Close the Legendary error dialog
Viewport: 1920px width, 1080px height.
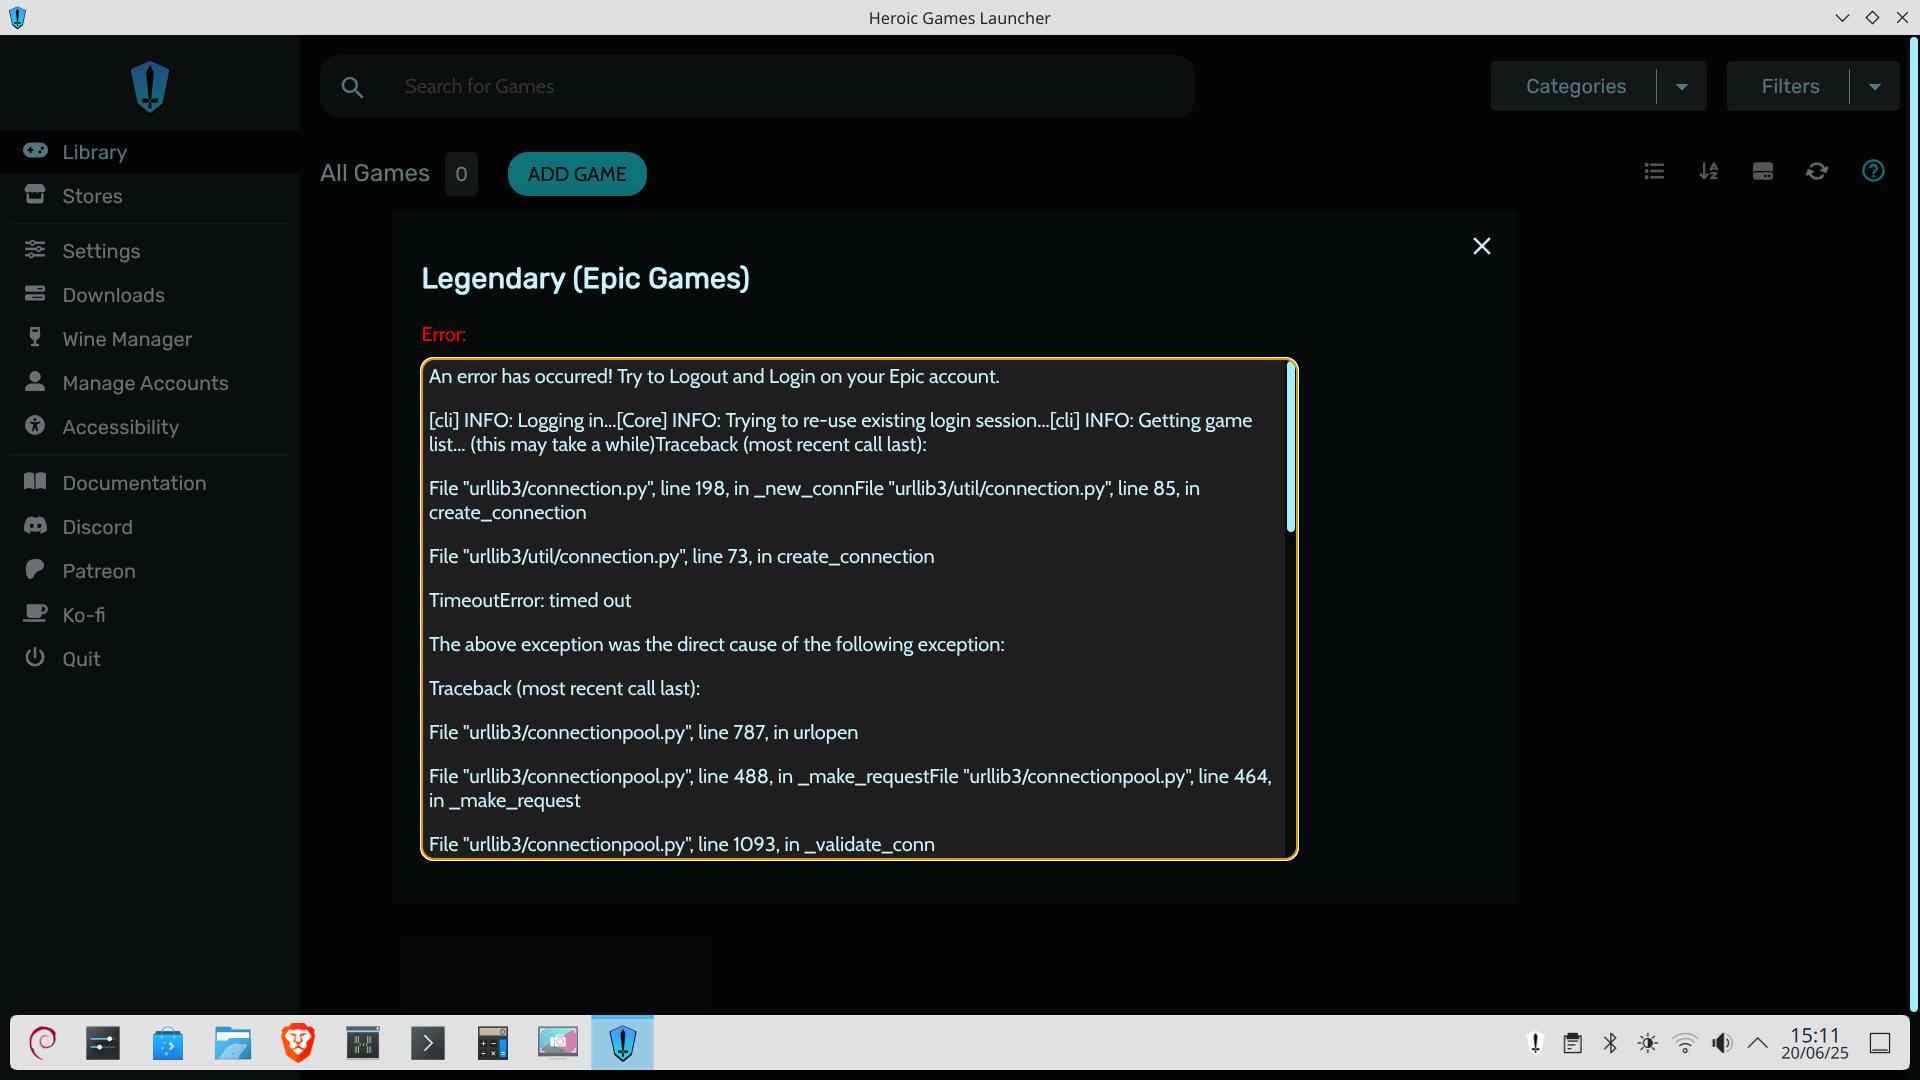[1481, 246]
